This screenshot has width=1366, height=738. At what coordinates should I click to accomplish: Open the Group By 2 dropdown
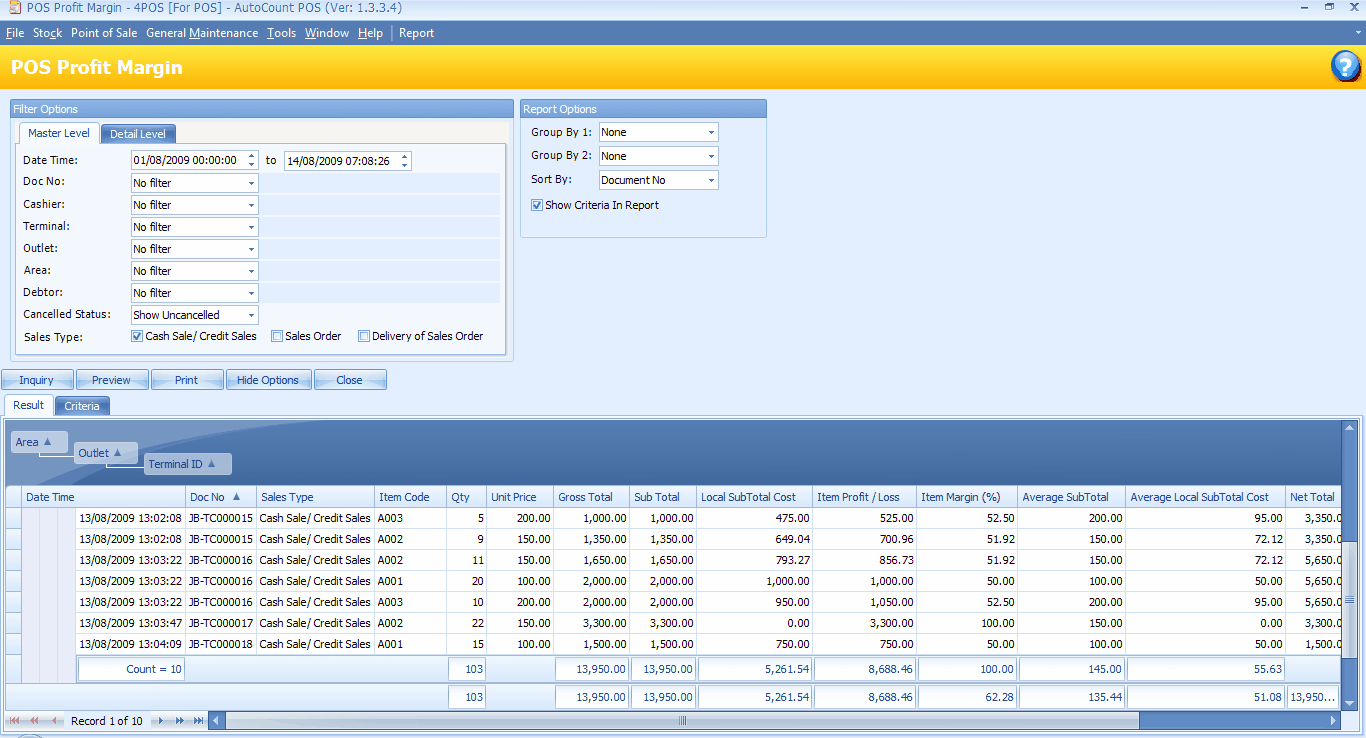pos(711,156)
